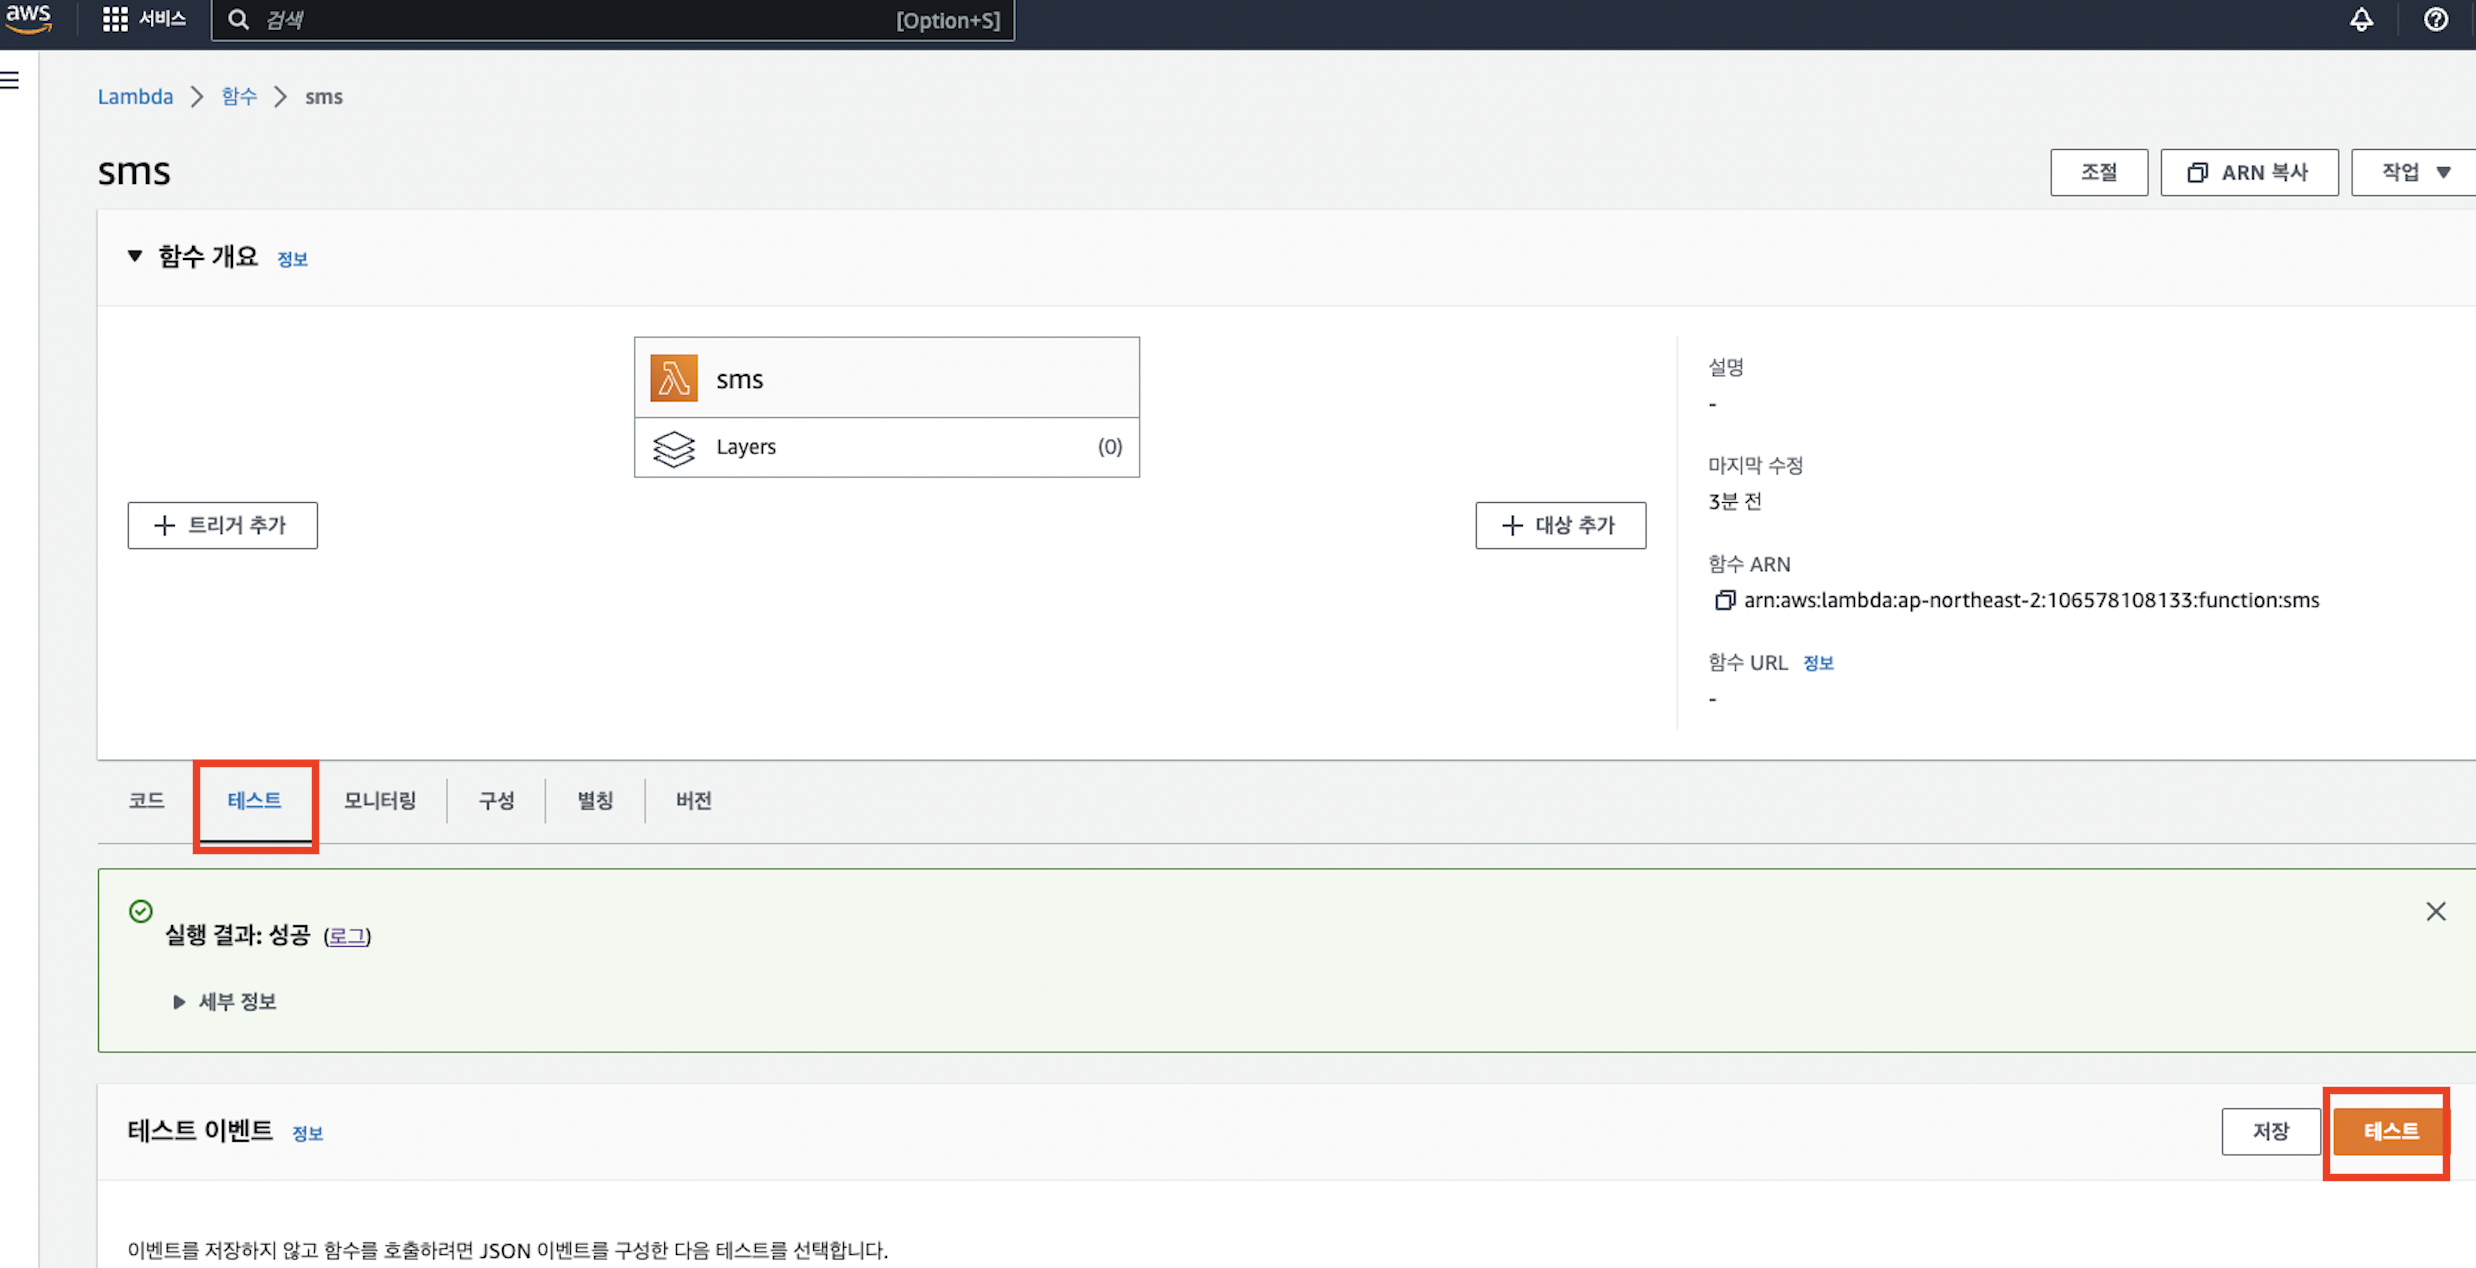Switch to the 모니터링 tab

(x=380, y=800)
